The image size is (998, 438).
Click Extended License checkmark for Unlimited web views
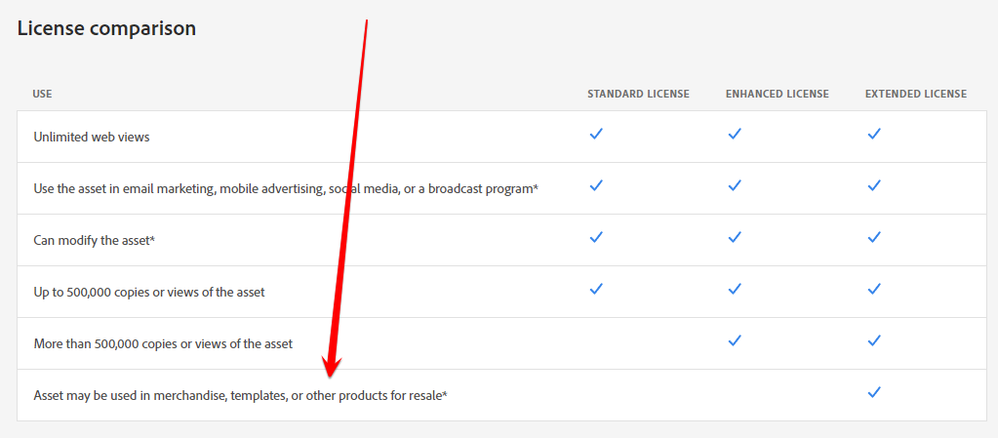coord(874,134)
